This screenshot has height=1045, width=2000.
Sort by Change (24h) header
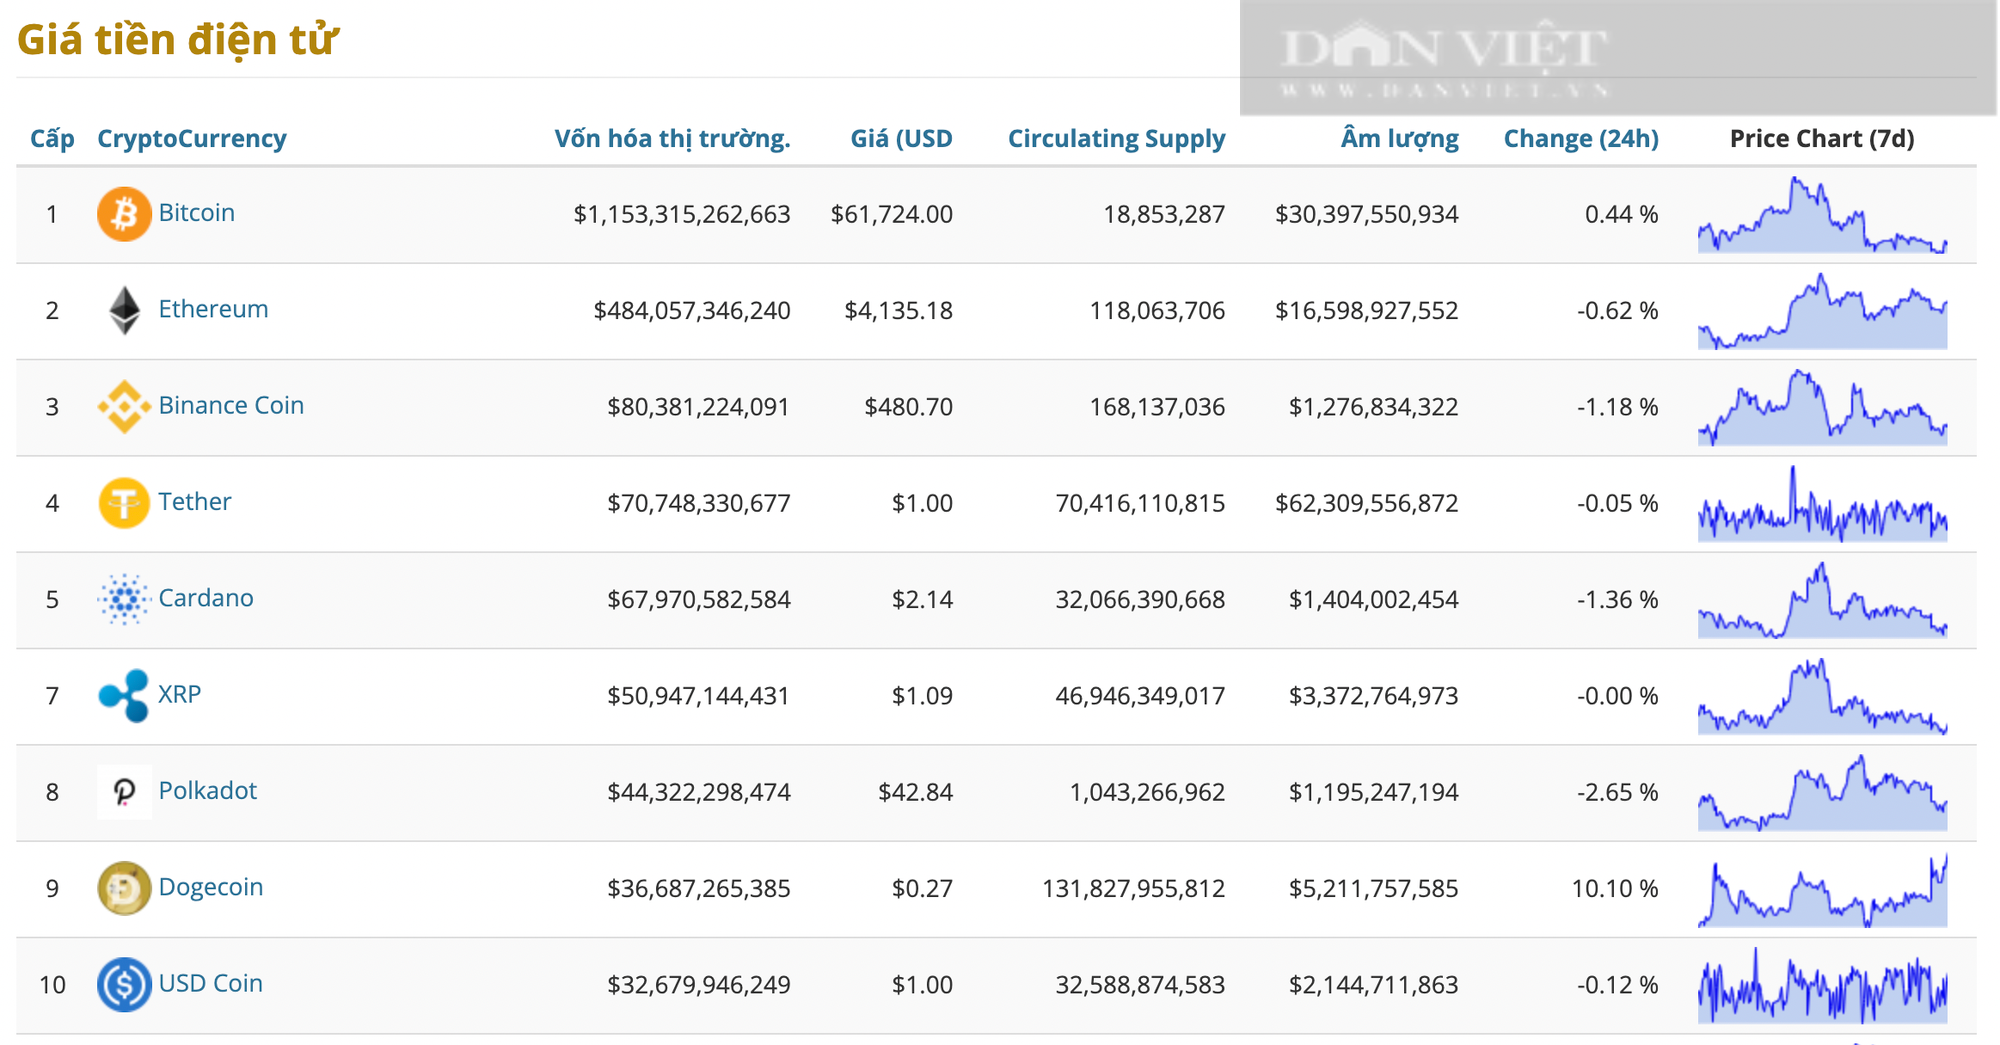coord(1581,139)
